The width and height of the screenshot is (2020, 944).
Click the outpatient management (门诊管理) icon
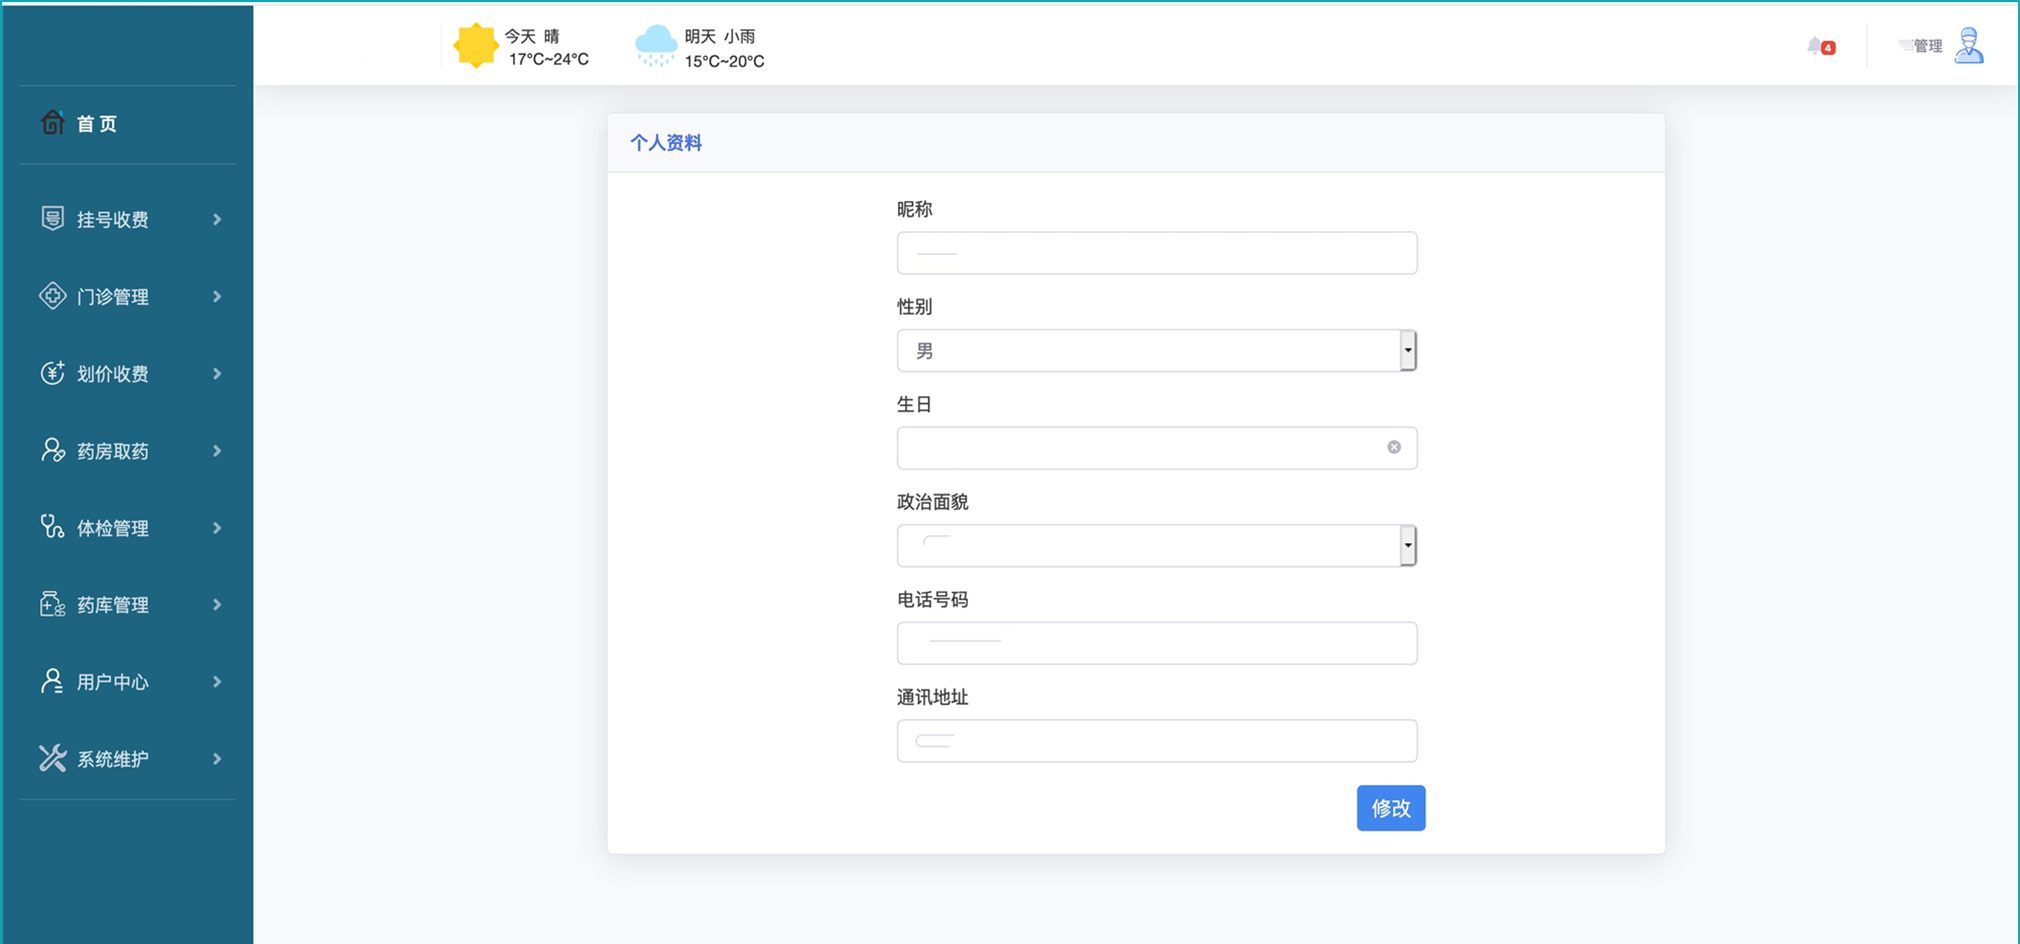[52, 296]
